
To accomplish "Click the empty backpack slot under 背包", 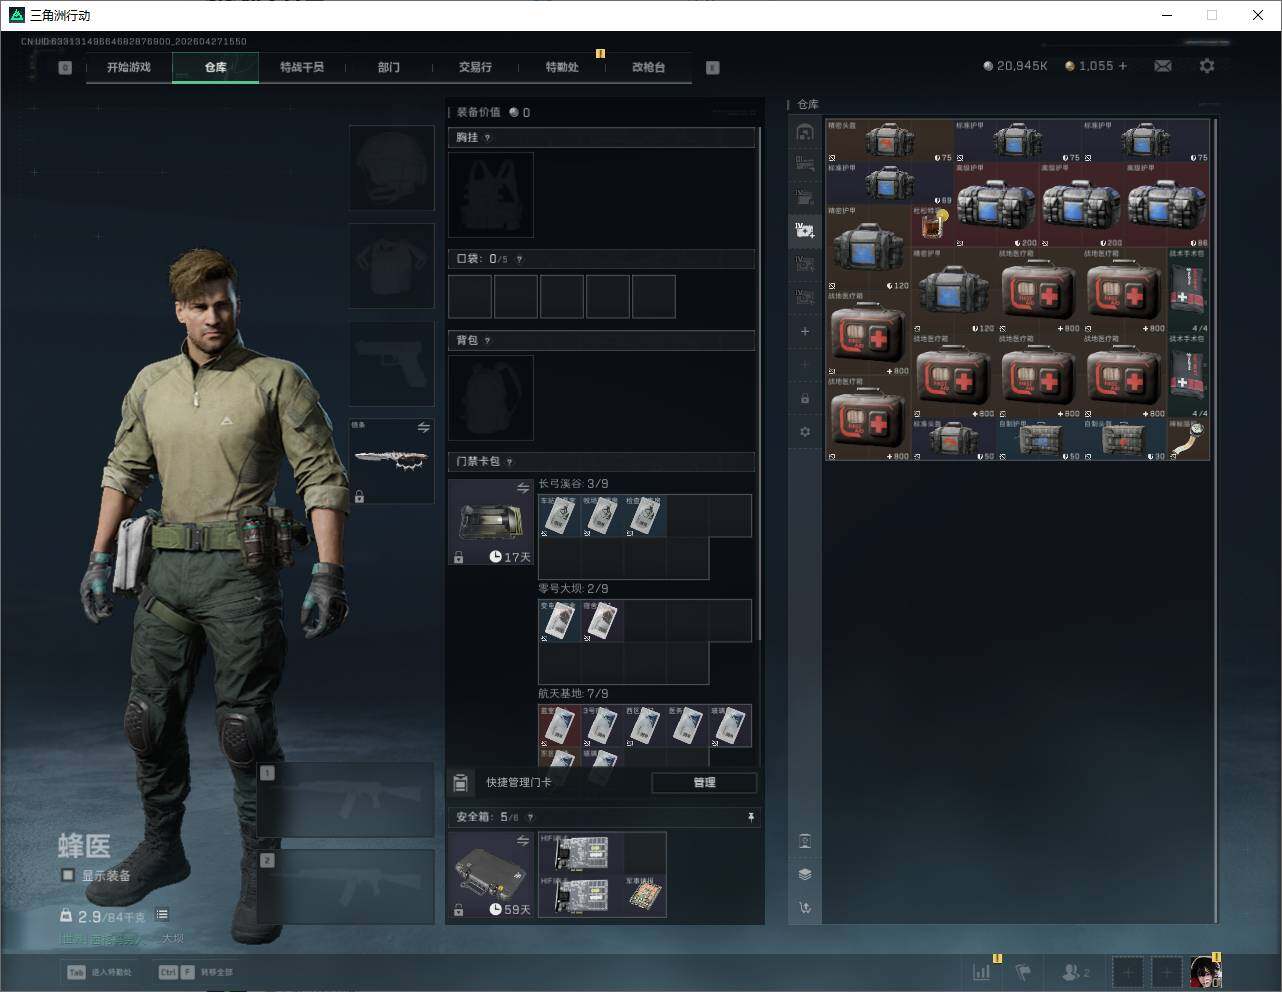I will pos(491,398).
